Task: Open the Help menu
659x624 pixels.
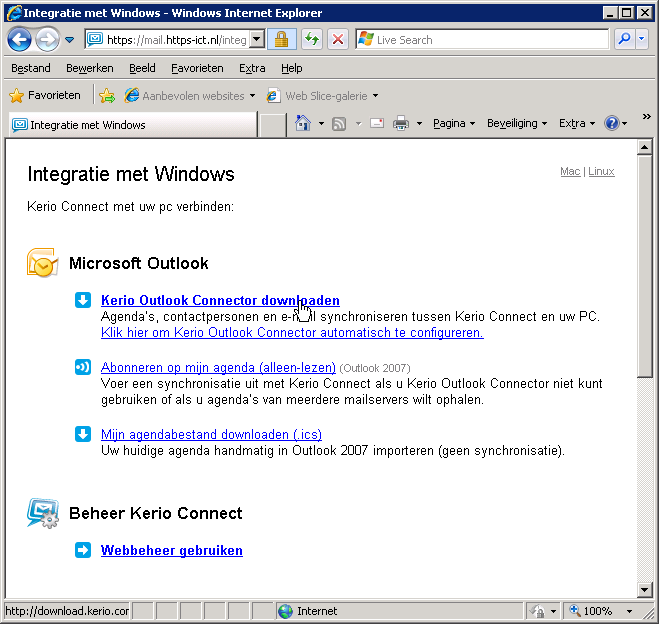Action: coord(292,68)
